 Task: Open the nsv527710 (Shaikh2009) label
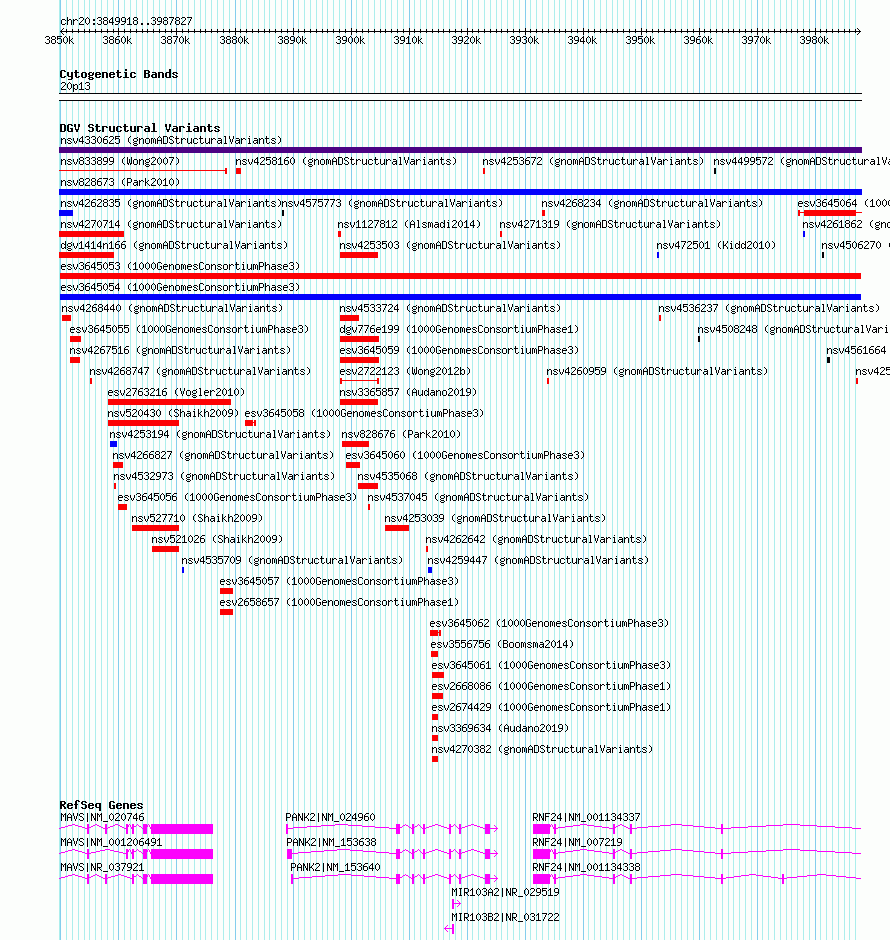click(197, 518)
